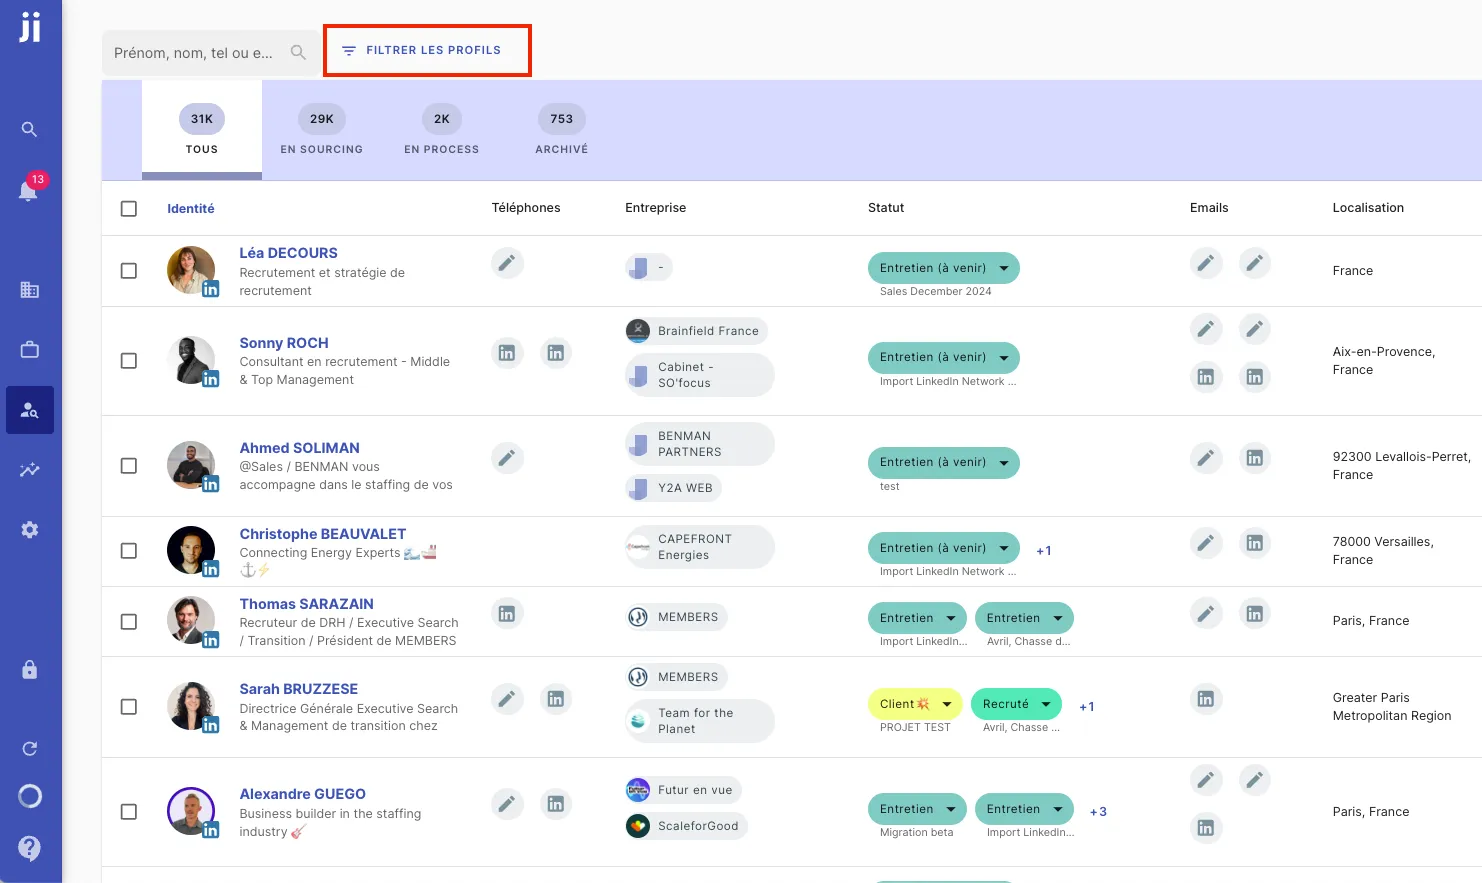Open Alexandre GUEGO's profile link
The width and height of the screenshot is (1482, 883).
point(302,793)
